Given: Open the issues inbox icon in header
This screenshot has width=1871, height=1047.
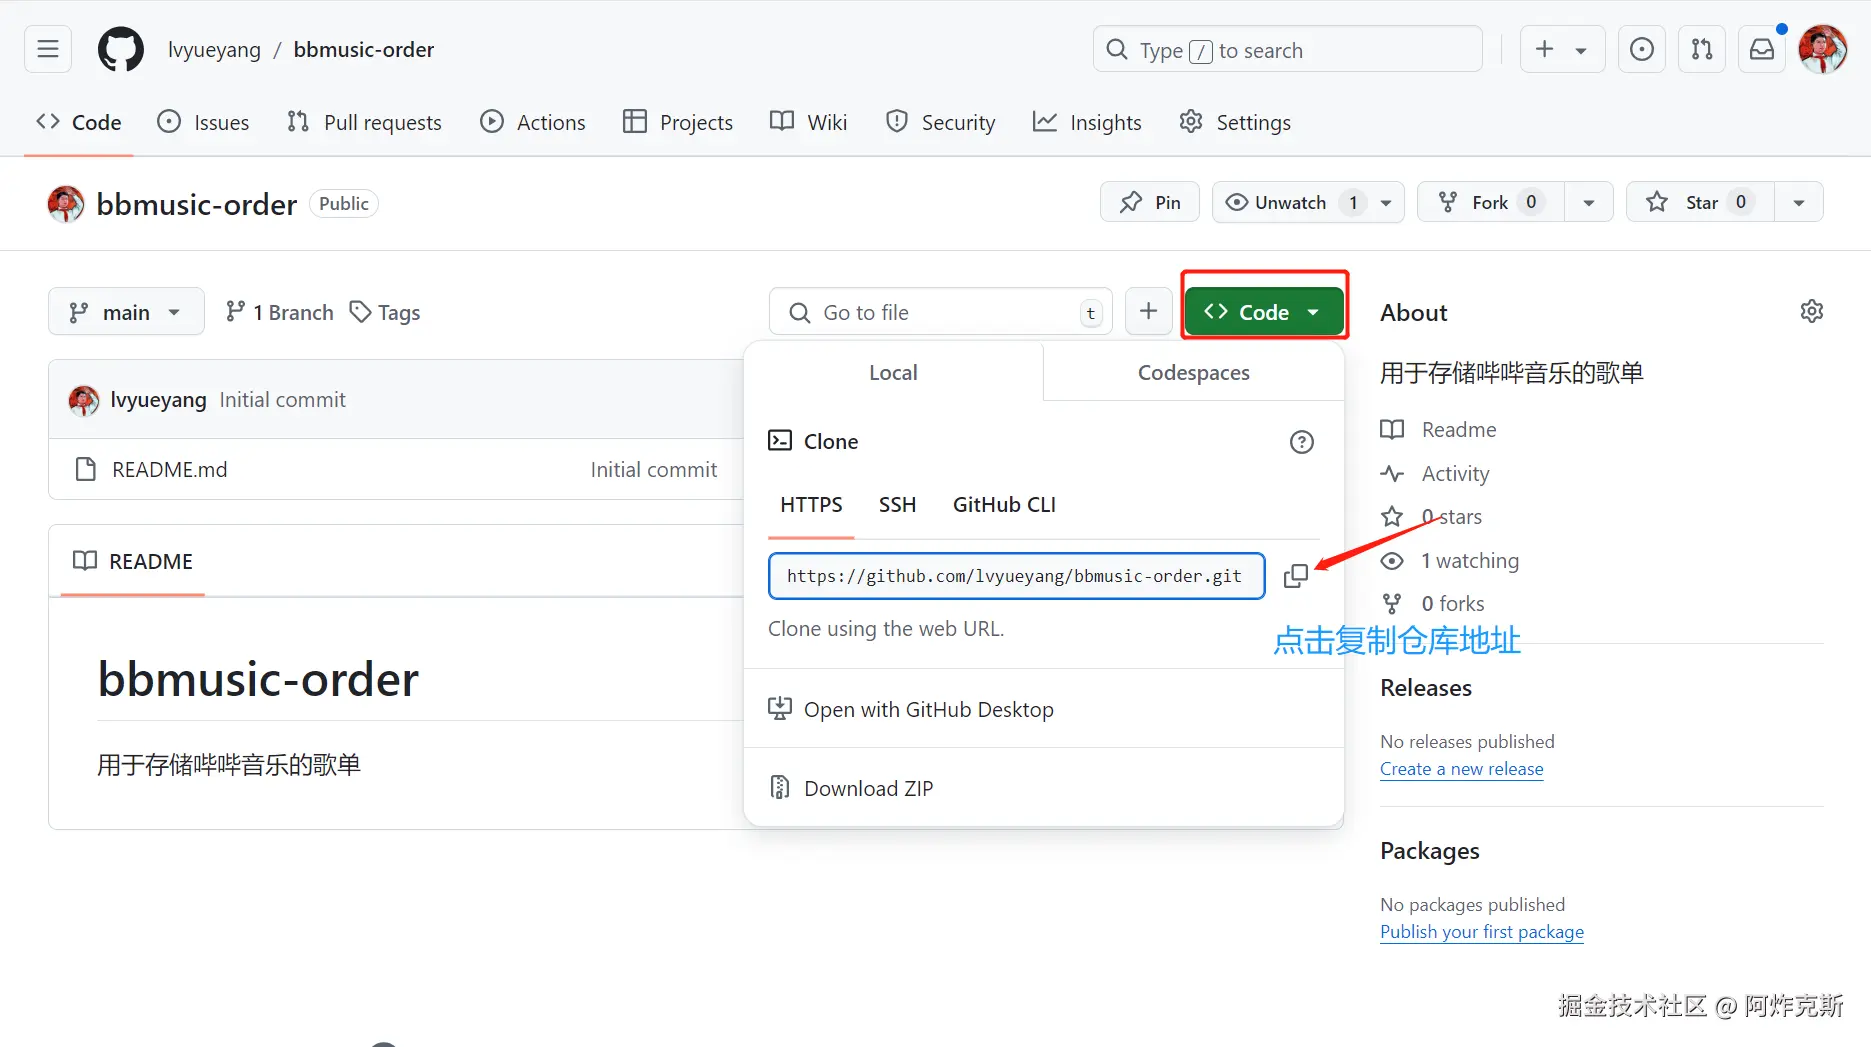Looking at the screenshot, I should click(x=1642, y=49).
